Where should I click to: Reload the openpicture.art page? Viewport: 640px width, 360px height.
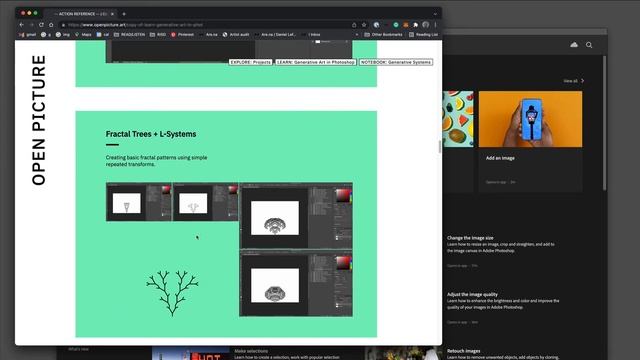(x=41, y=25)
